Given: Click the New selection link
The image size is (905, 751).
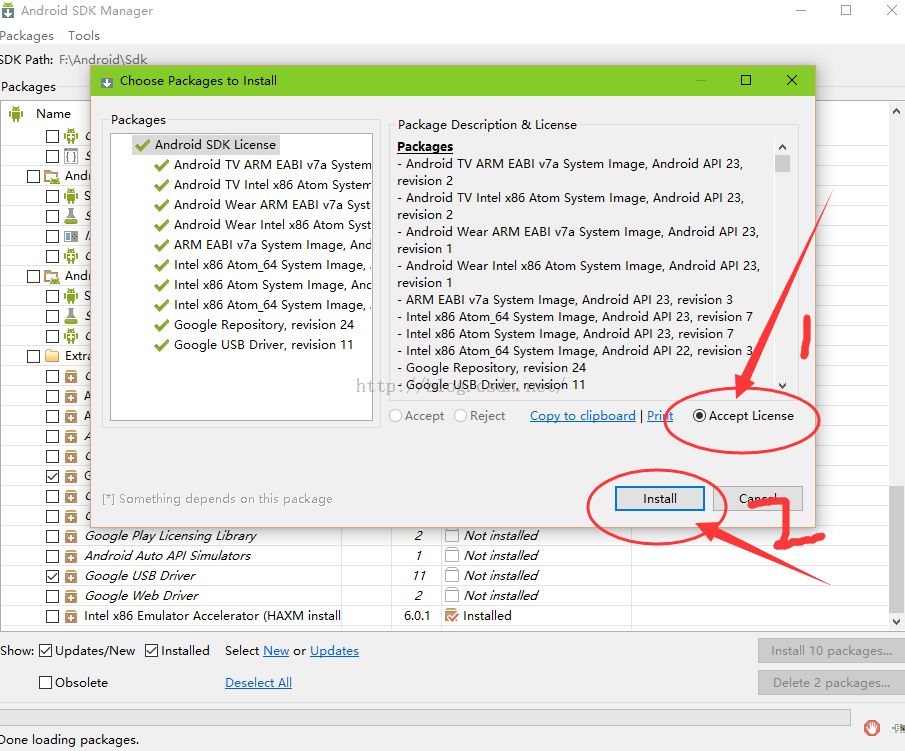Looking at the screenshot, I should pyautogui.click(x=276, y=651).
